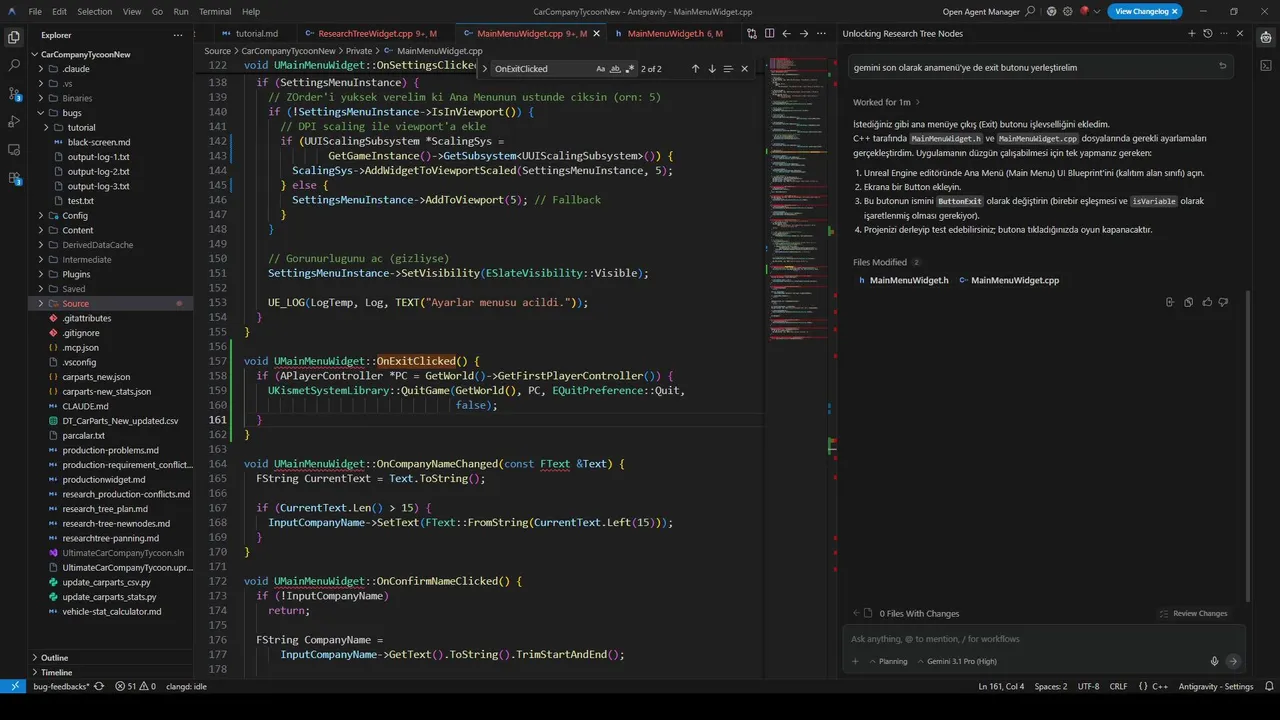Open settings gear in title bar

(x=1069, y=11)
